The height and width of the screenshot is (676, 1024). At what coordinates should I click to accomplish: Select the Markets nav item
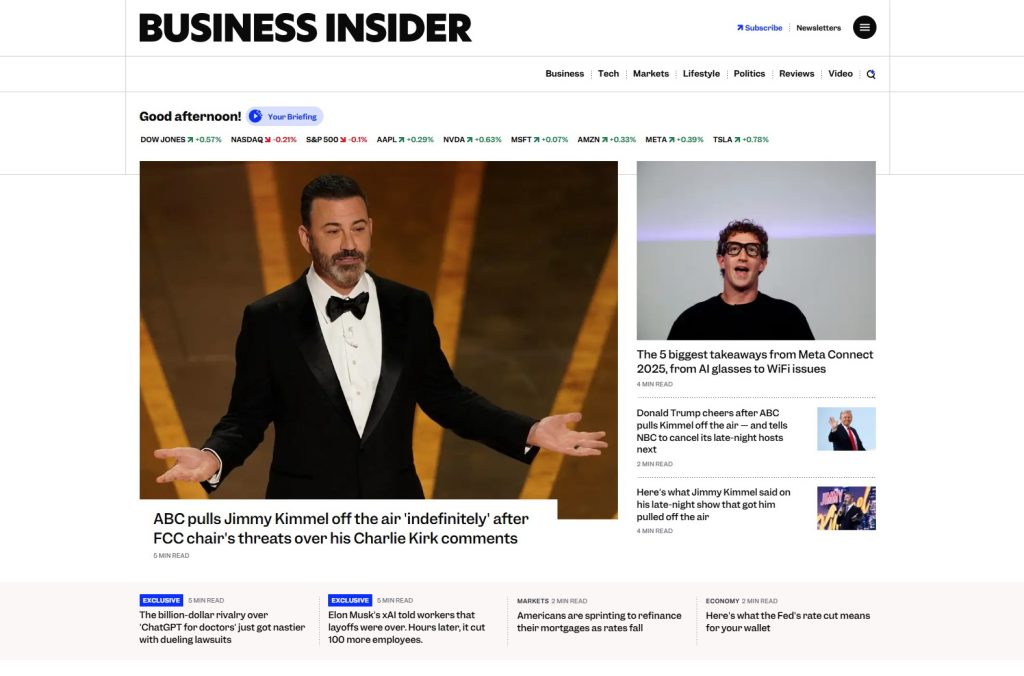coord(650,74)
